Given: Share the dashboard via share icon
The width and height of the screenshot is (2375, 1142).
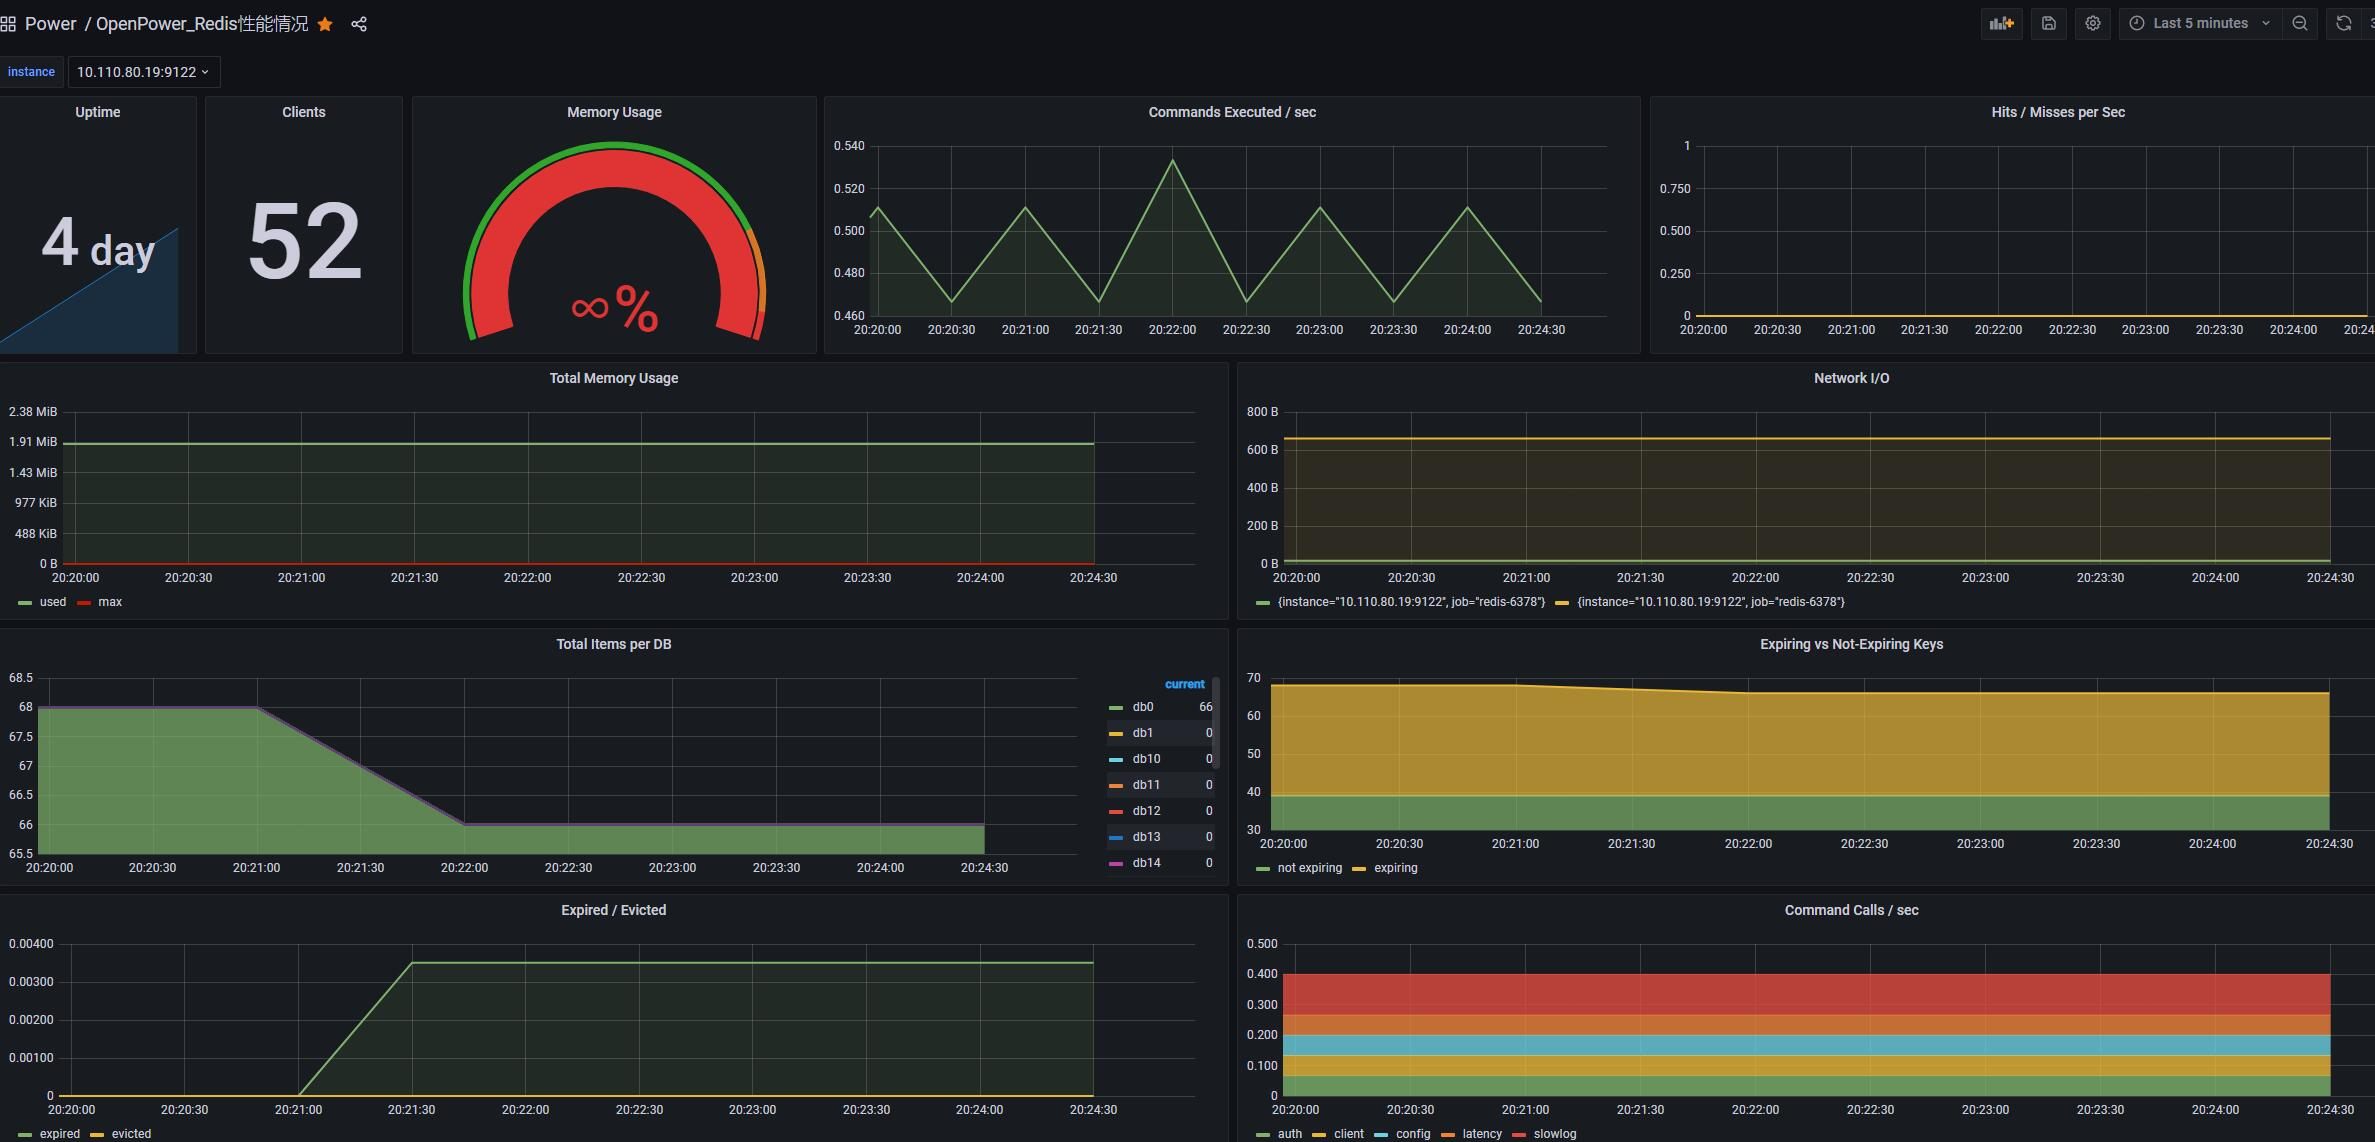Looking at the screenshot, I should click(359, 24).
